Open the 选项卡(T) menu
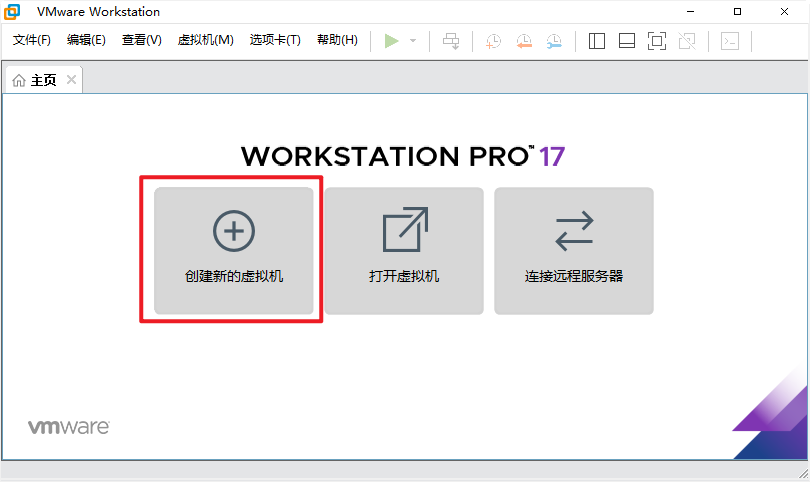The image size is (810, 482). (275, 40)
